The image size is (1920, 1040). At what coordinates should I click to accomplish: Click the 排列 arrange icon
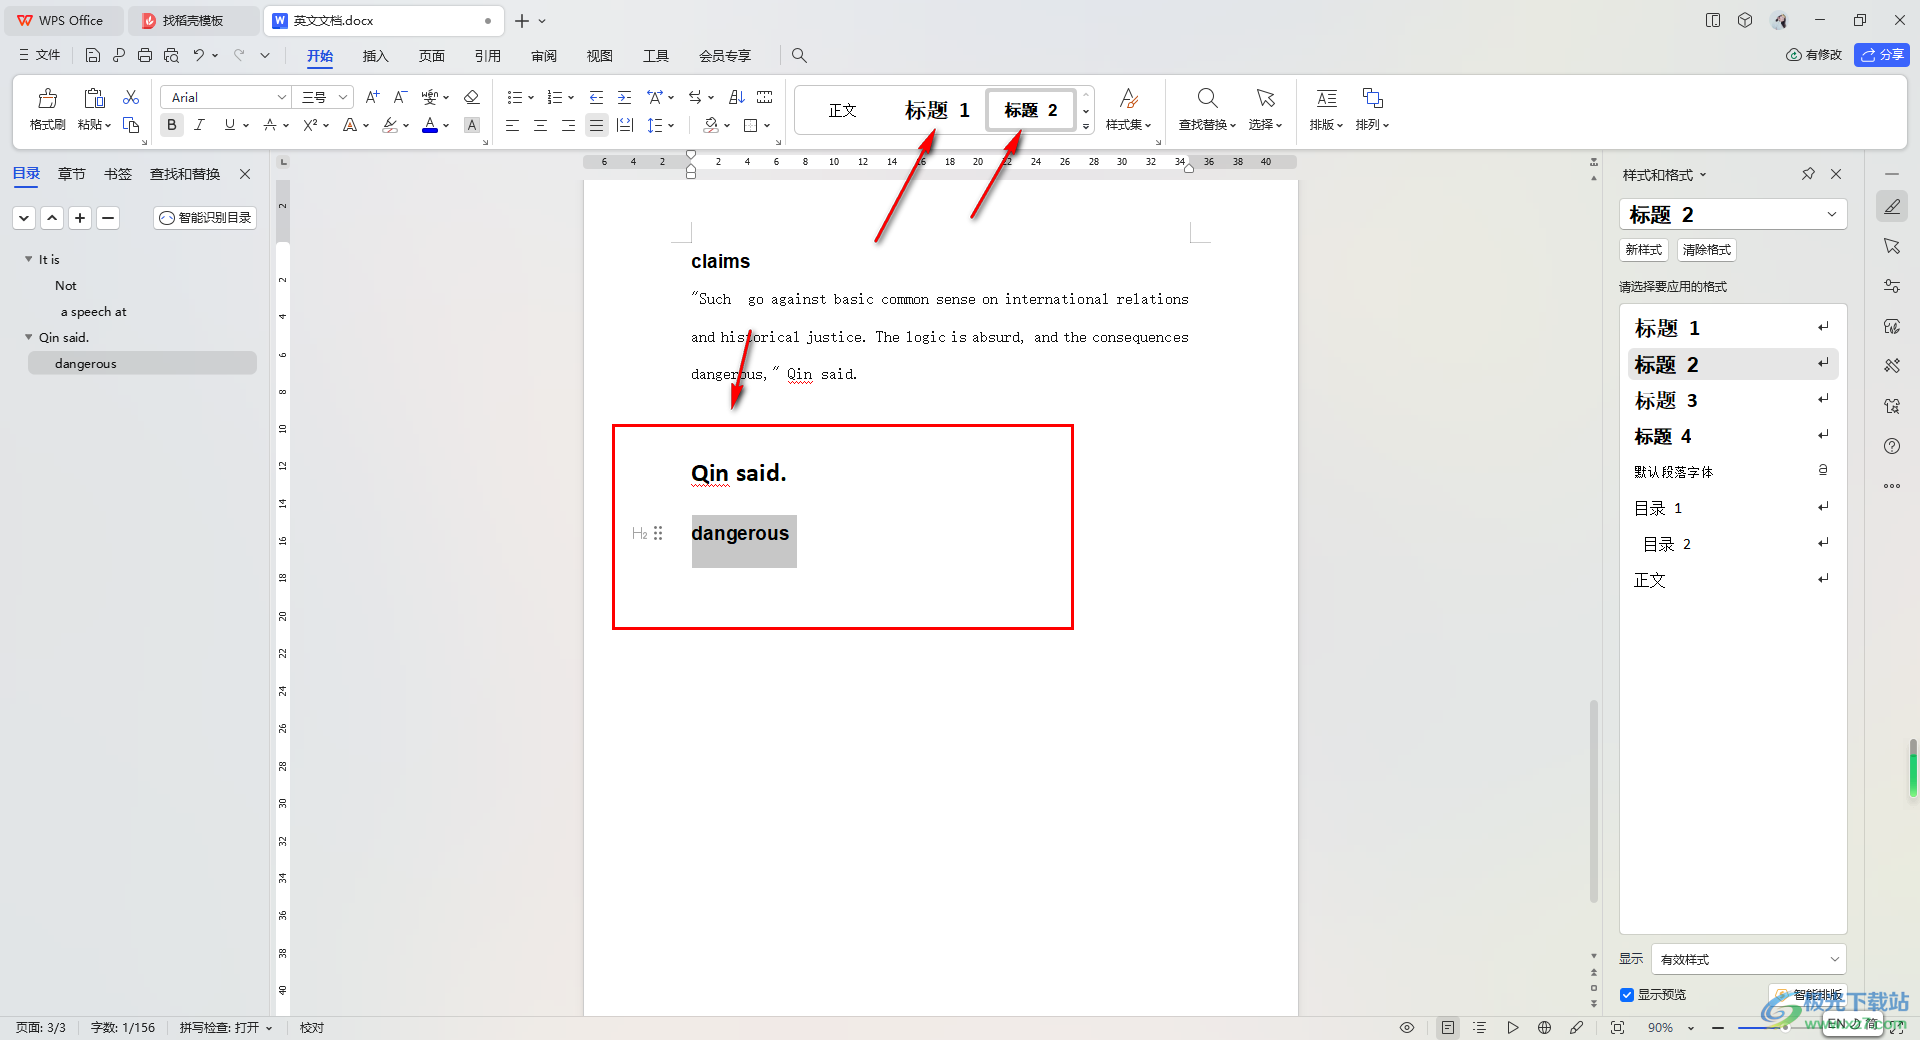tap(1372, 98)
